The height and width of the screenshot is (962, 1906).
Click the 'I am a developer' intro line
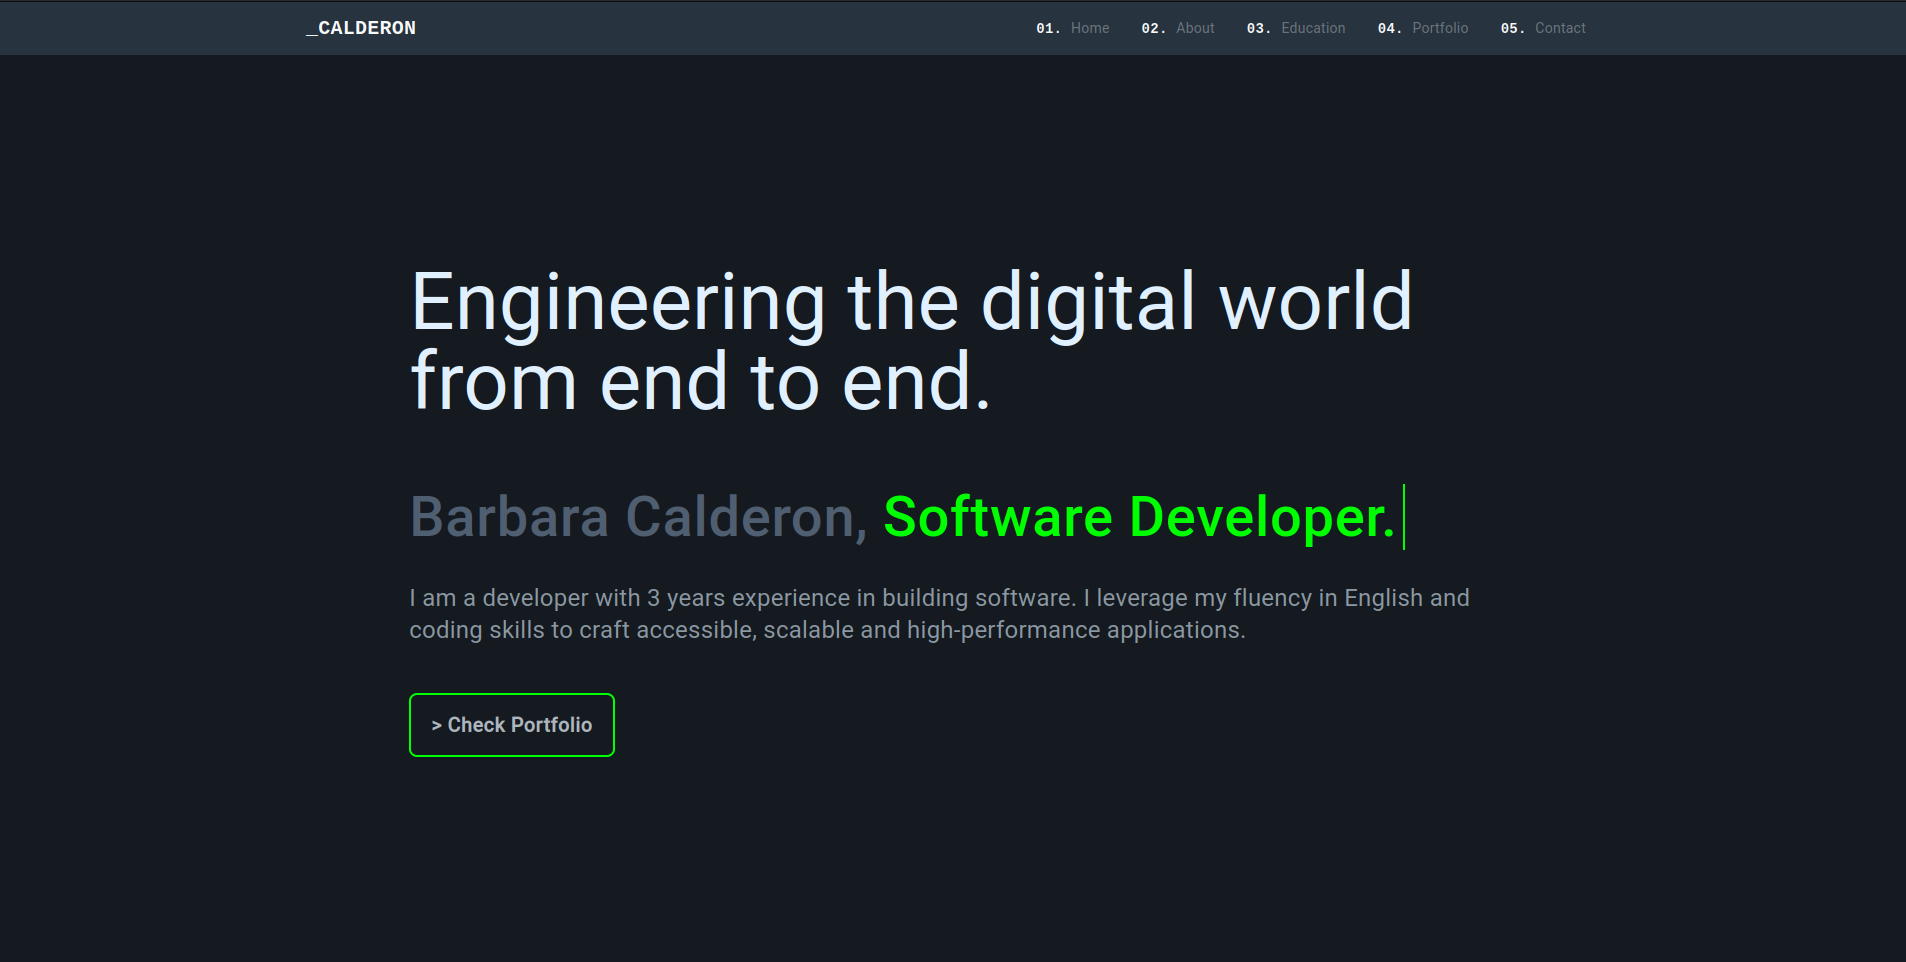click(938, 598)
